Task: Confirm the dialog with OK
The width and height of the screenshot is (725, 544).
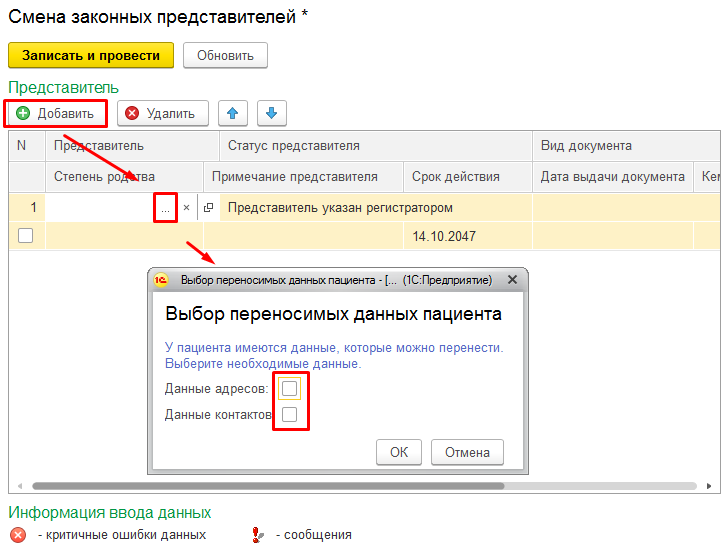Action: 399,452
